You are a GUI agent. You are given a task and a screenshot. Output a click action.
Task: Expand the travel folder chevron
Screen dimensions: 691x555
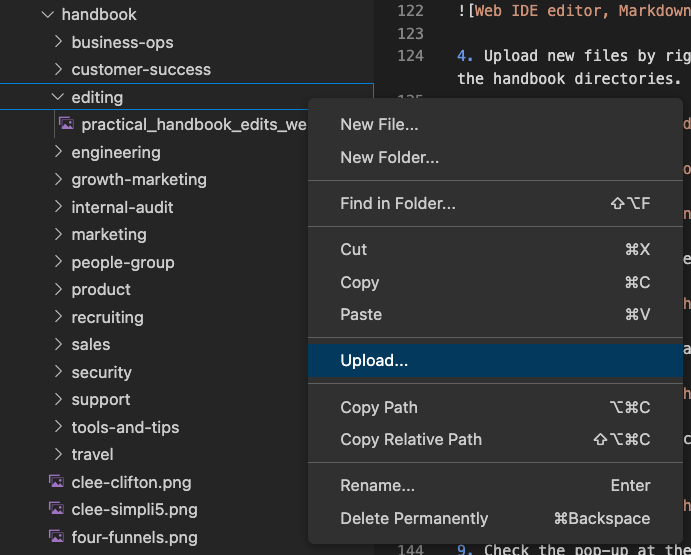pyautogui.click(x=58, y=454)
